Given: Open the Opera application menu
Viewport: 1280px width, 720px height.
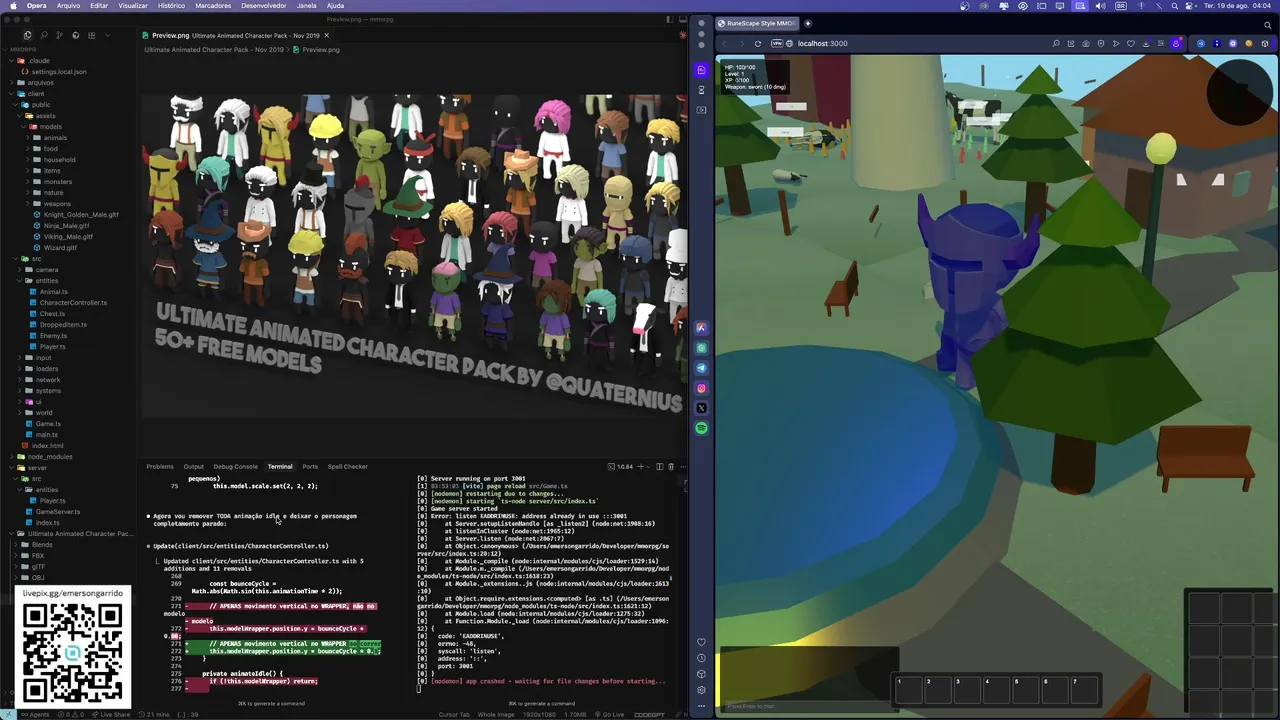Looking at the screenshot, I should click(36, 5).
